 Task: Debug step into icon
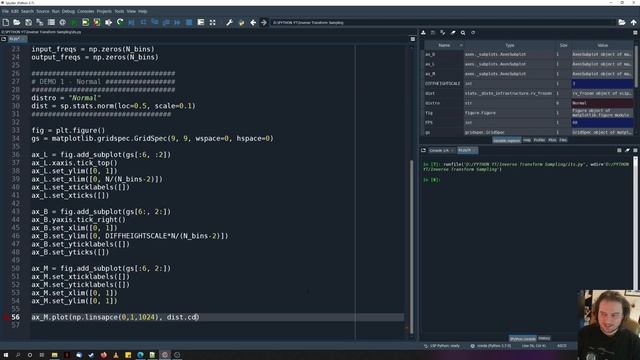point(155,22)
